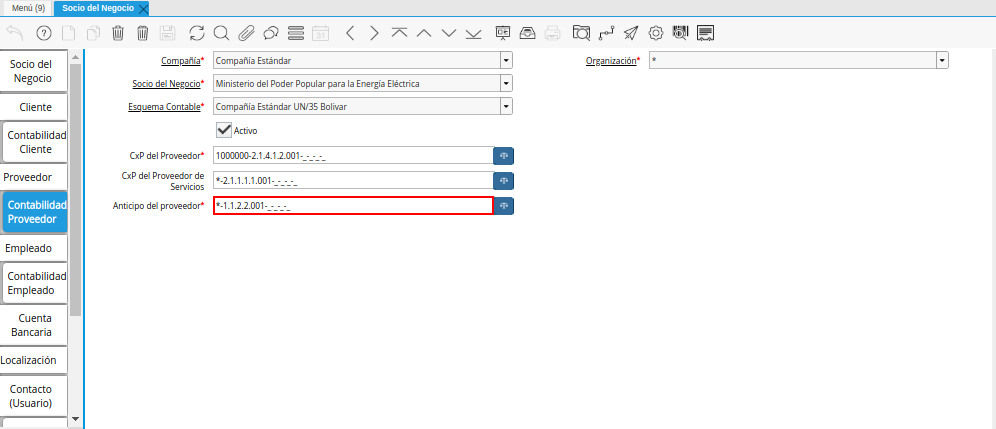Click the CxP del Proveedor account field

pos(353,156)
